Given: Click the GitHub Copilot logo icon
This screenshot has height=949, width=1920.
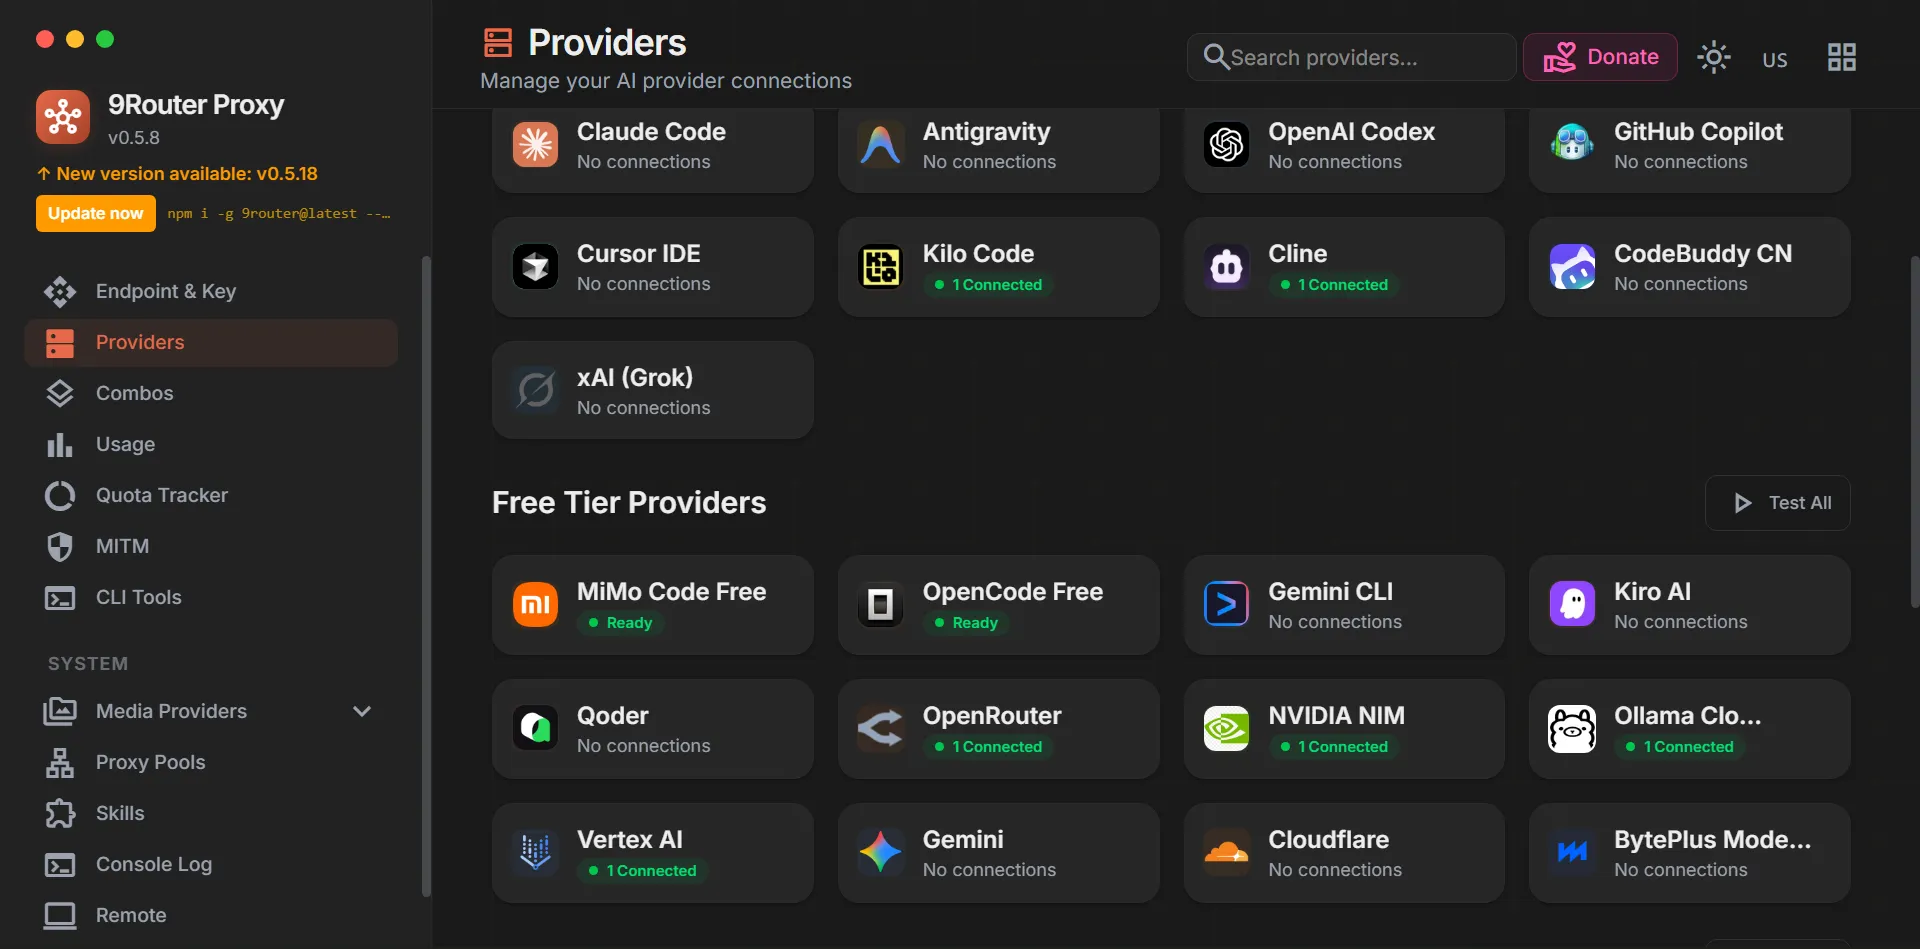Looking at the screenshot, I should [1572, 145].
